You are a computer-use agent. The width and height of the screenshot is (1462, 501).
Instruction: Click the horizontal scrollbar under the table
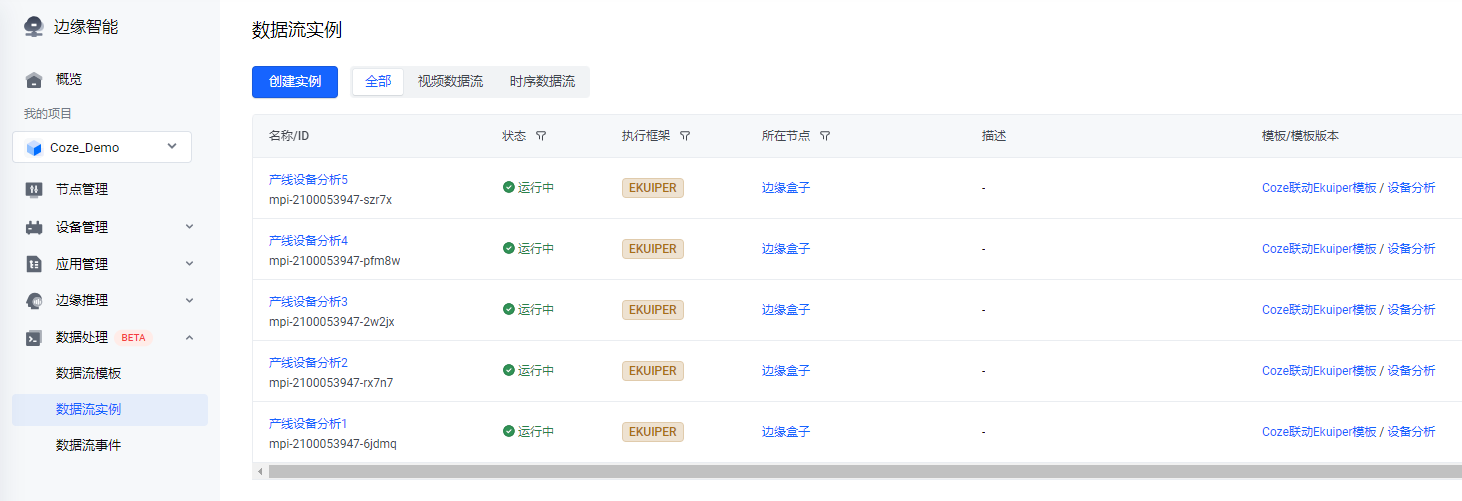click(860, 471)
